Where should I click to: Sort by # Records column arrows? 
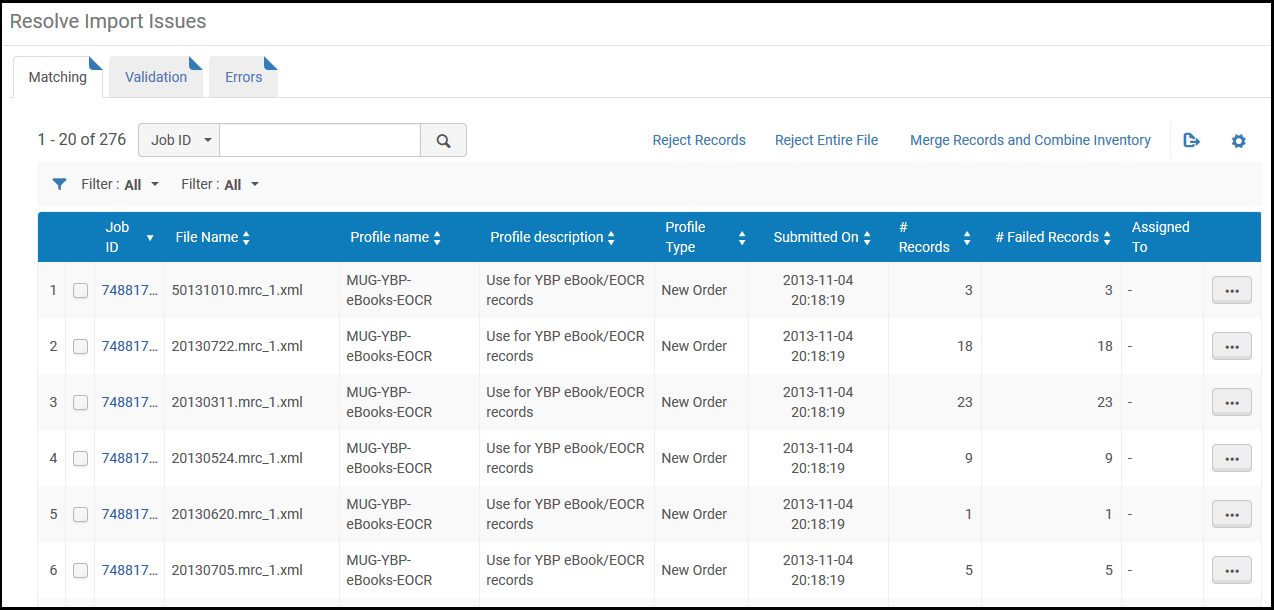tap(967, 238)
